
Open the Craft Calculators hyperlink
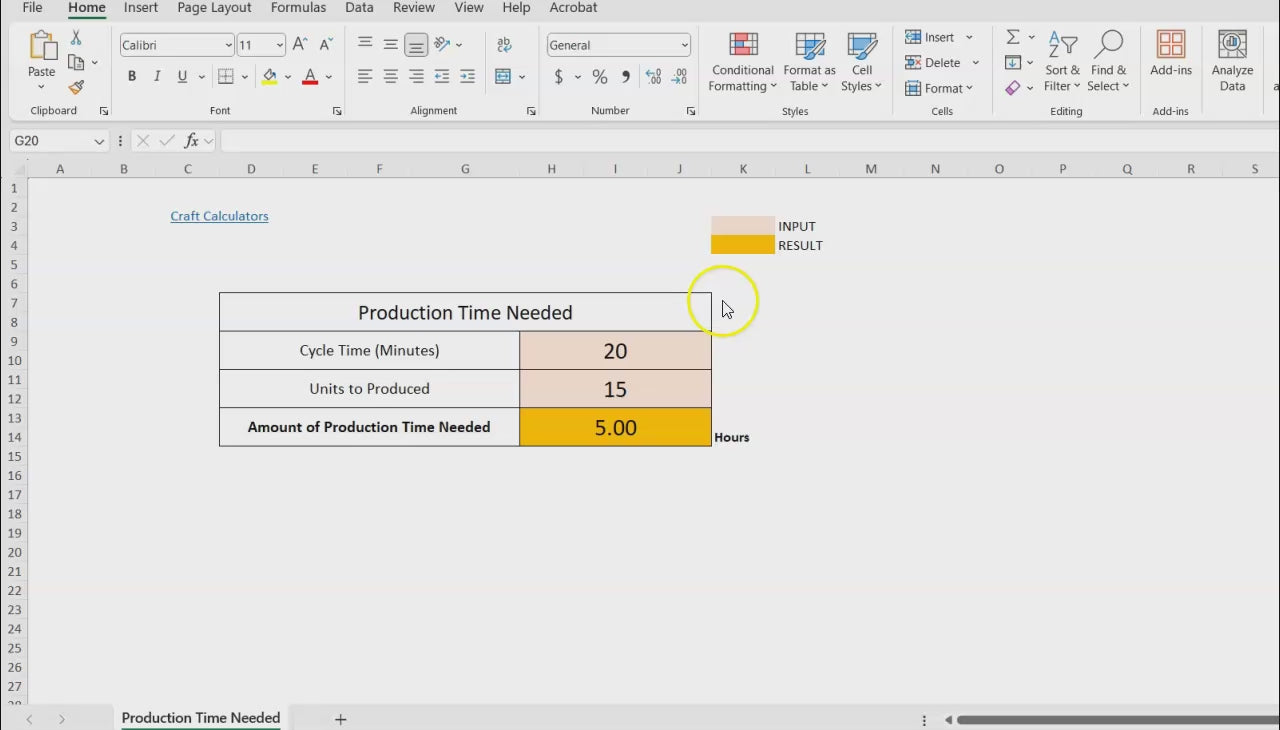(x=219, y=216)
